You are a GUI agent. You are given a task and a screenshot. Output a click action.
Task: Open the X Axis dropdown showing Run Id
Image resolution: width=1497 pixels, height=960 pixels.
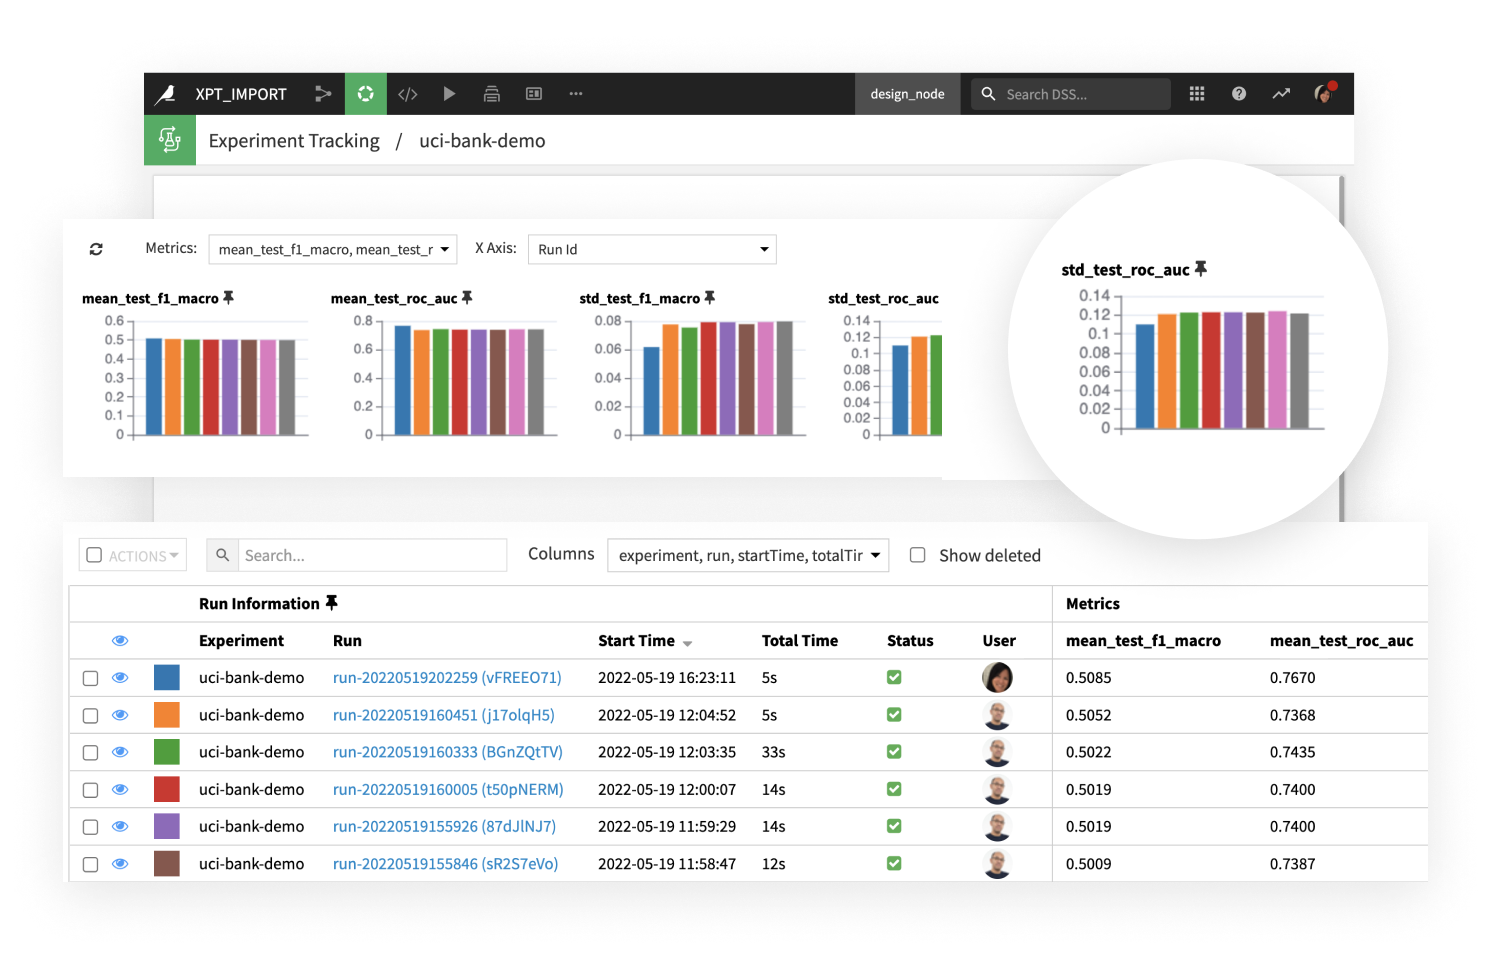651,249
